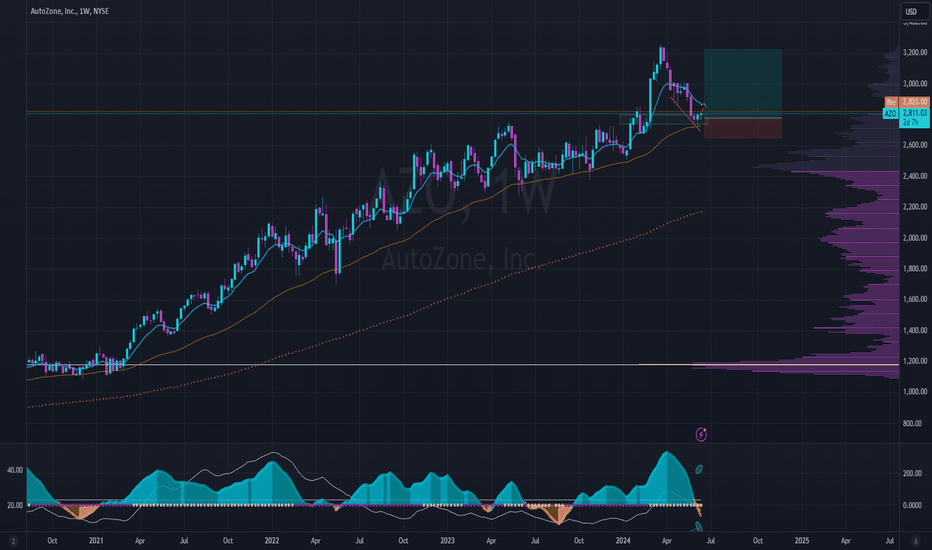
Task: Click the 0.0000 indicator axis label
Action: pos(912,505)
